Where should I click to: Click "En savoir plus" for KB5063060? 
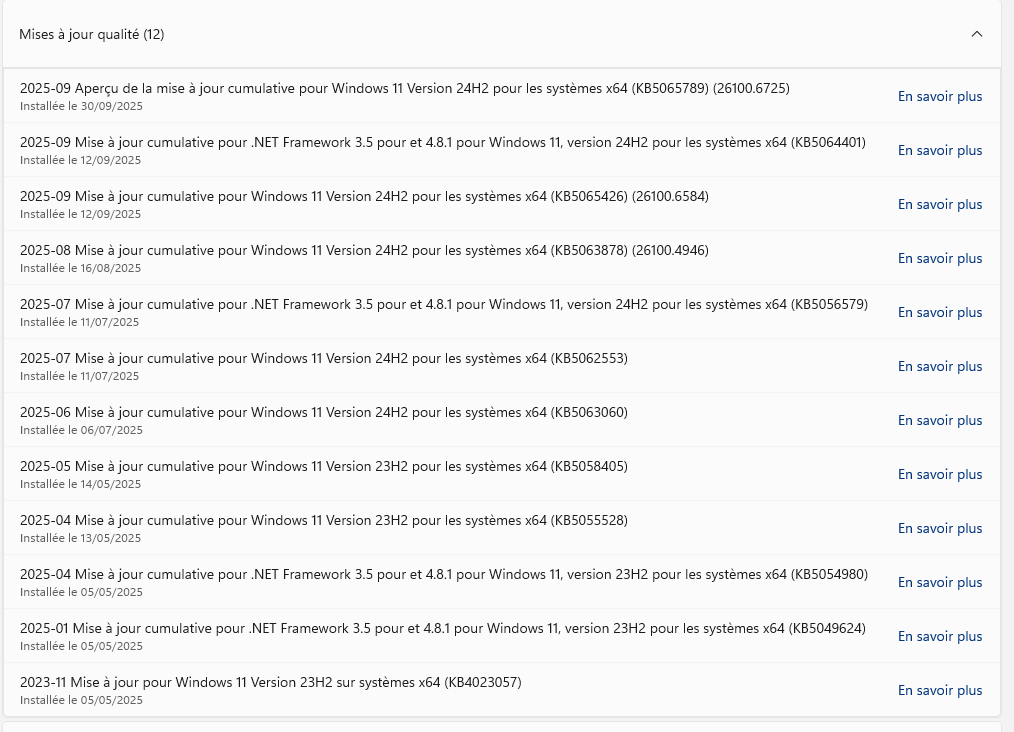pos(940,421)
